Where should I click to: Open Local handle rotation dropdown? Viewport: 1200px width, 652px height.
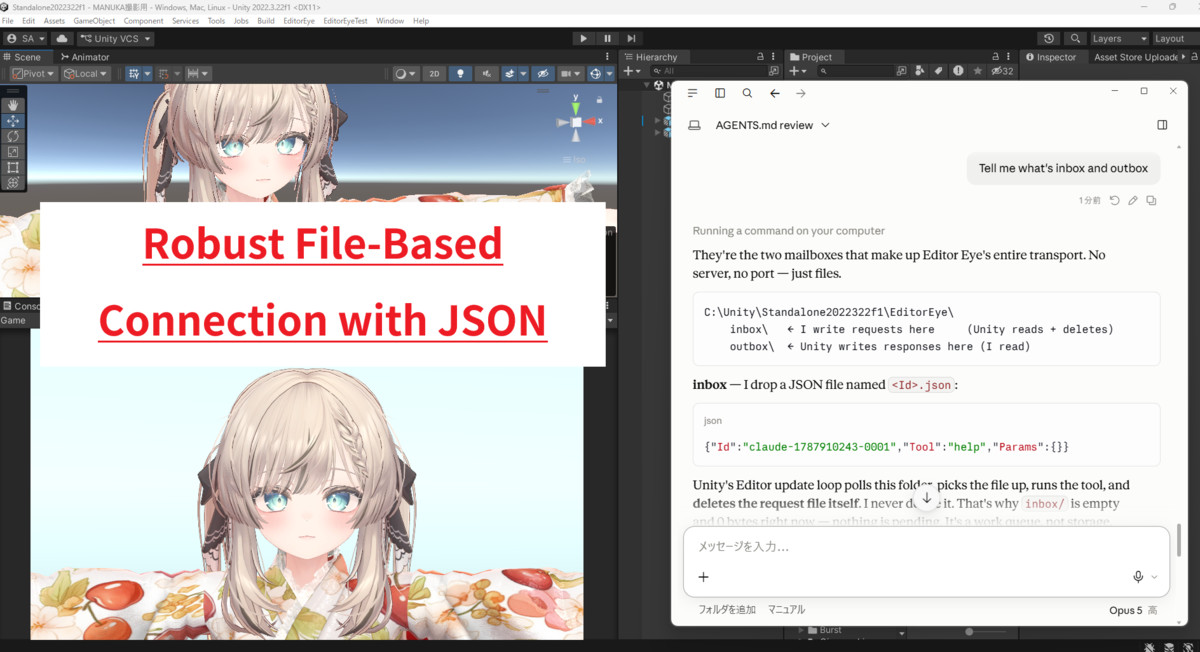click(85, 73)
